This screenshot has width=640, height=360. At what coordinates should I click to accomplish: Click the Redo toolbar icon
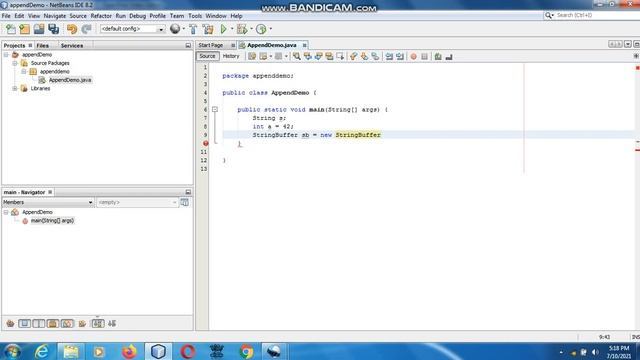tap(86, 29)
